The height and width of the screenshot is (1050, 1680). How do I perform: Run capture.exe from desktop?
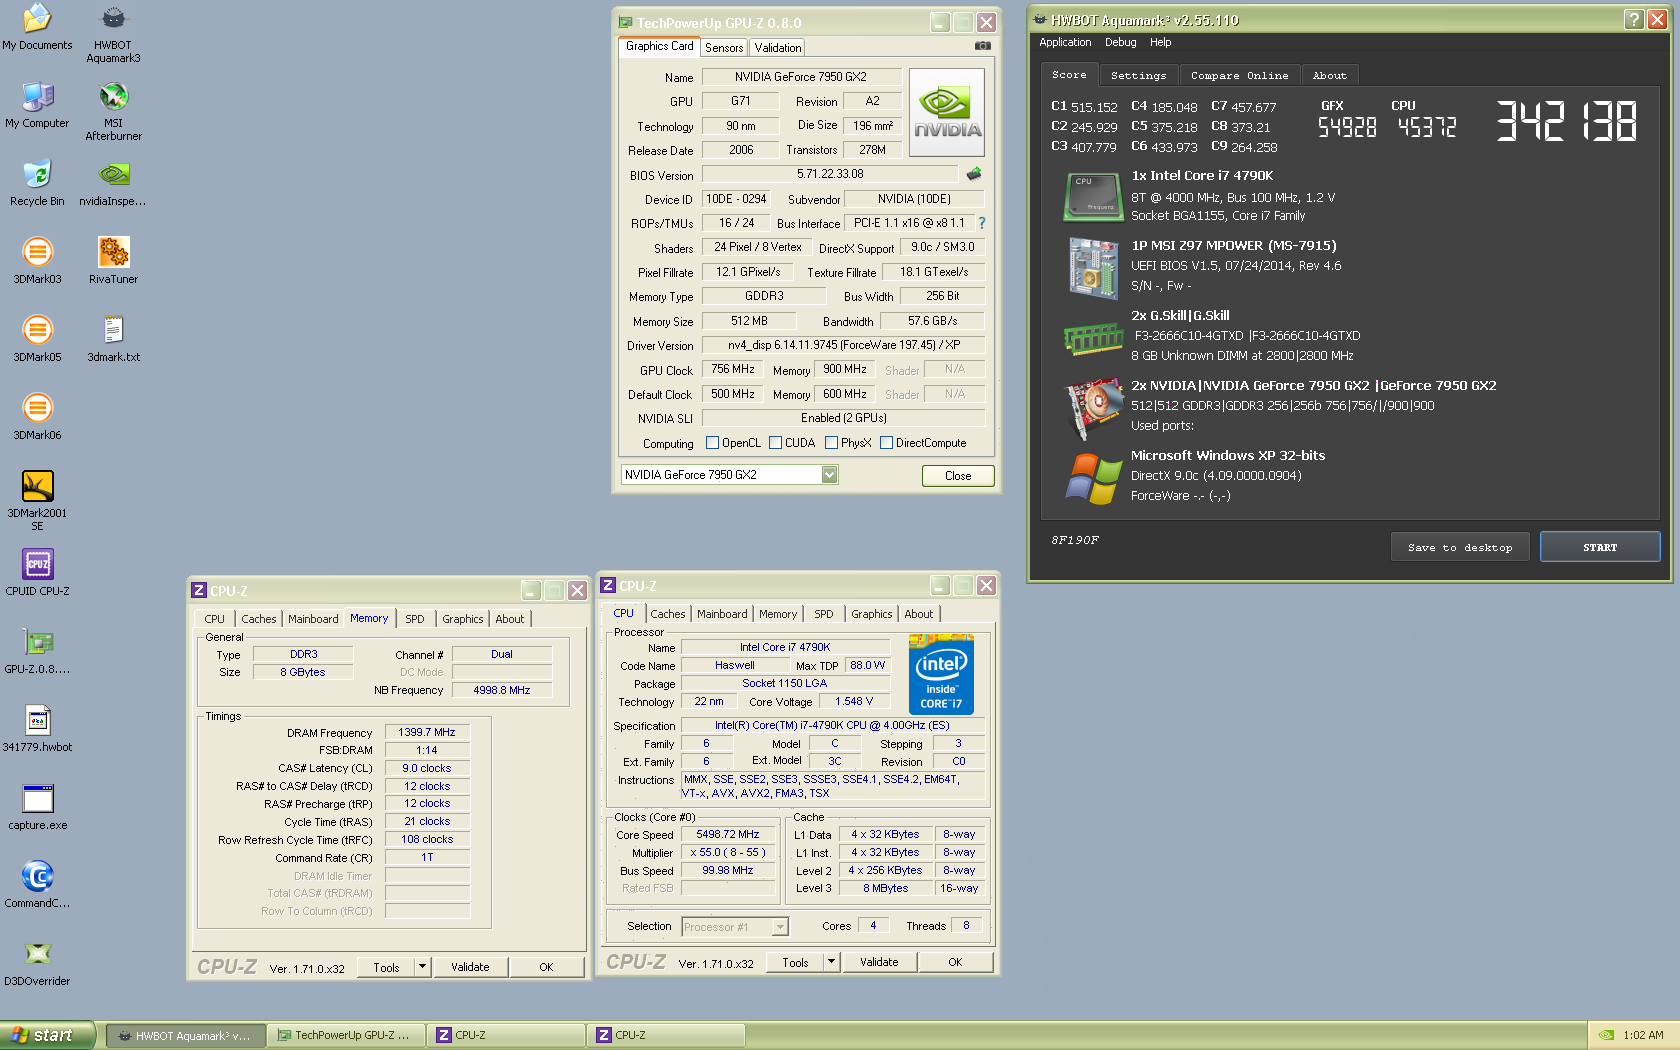click(x=37, y=807)
